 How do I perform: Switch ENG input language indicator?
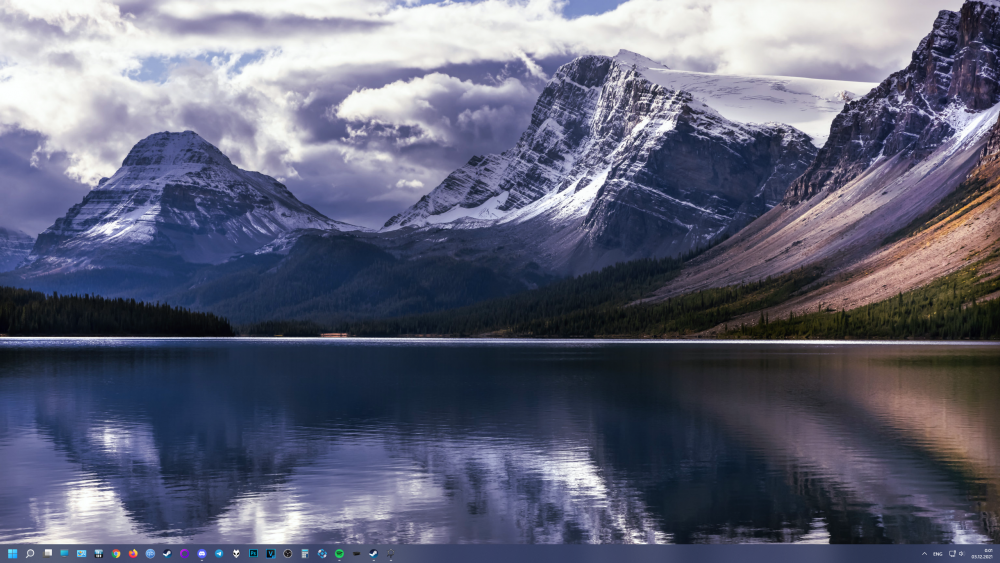point(938,553)
